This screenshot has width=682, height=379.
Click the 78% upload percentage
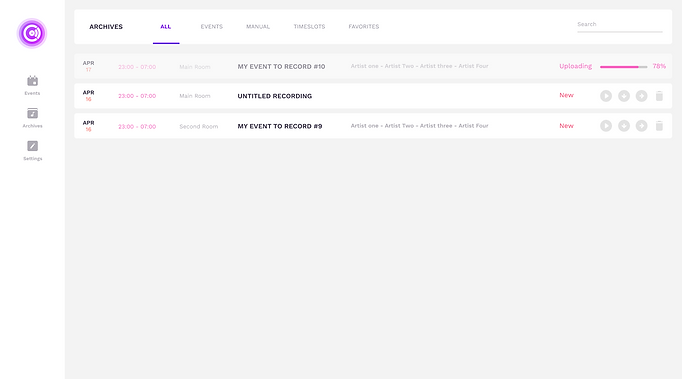(x=659, y=66)
